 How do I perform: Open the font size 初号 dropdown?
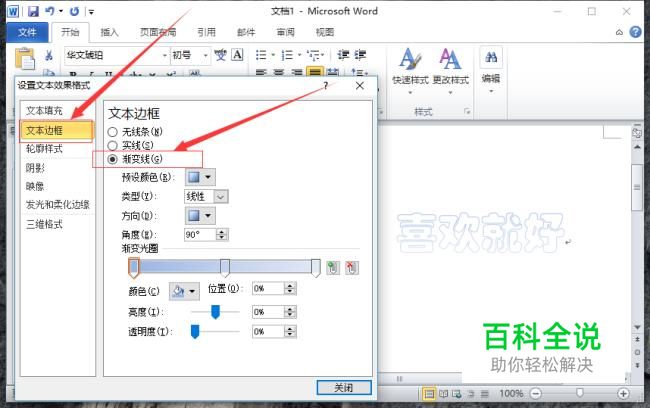(205, 55)
